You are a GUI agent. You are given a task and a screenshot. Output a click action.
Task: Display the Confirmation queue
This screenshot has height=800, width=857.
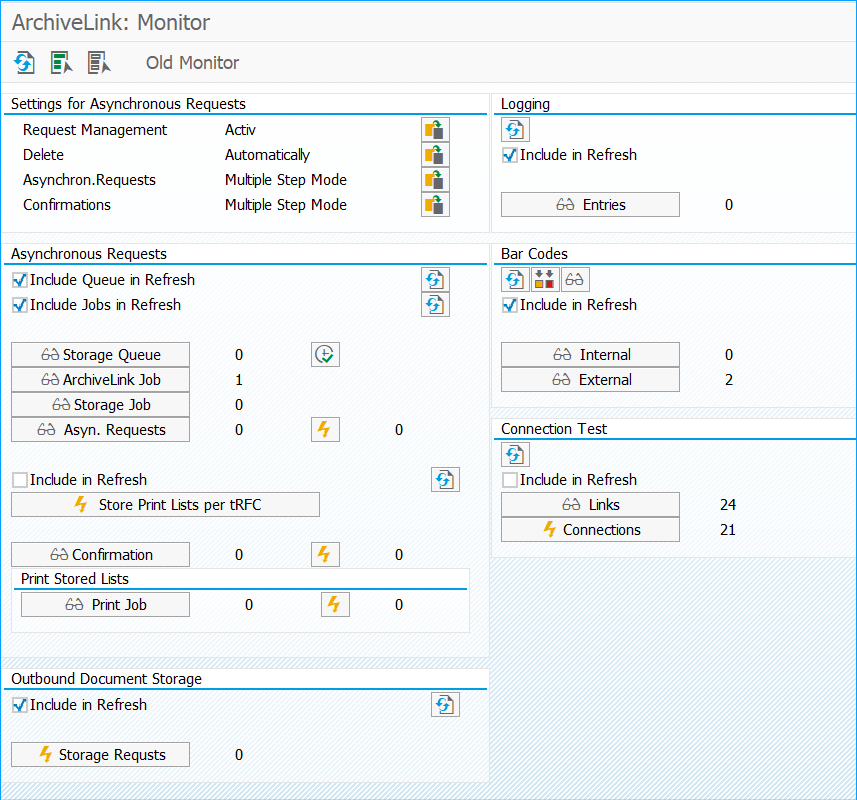pyautogui.click(x=101, y=555)
